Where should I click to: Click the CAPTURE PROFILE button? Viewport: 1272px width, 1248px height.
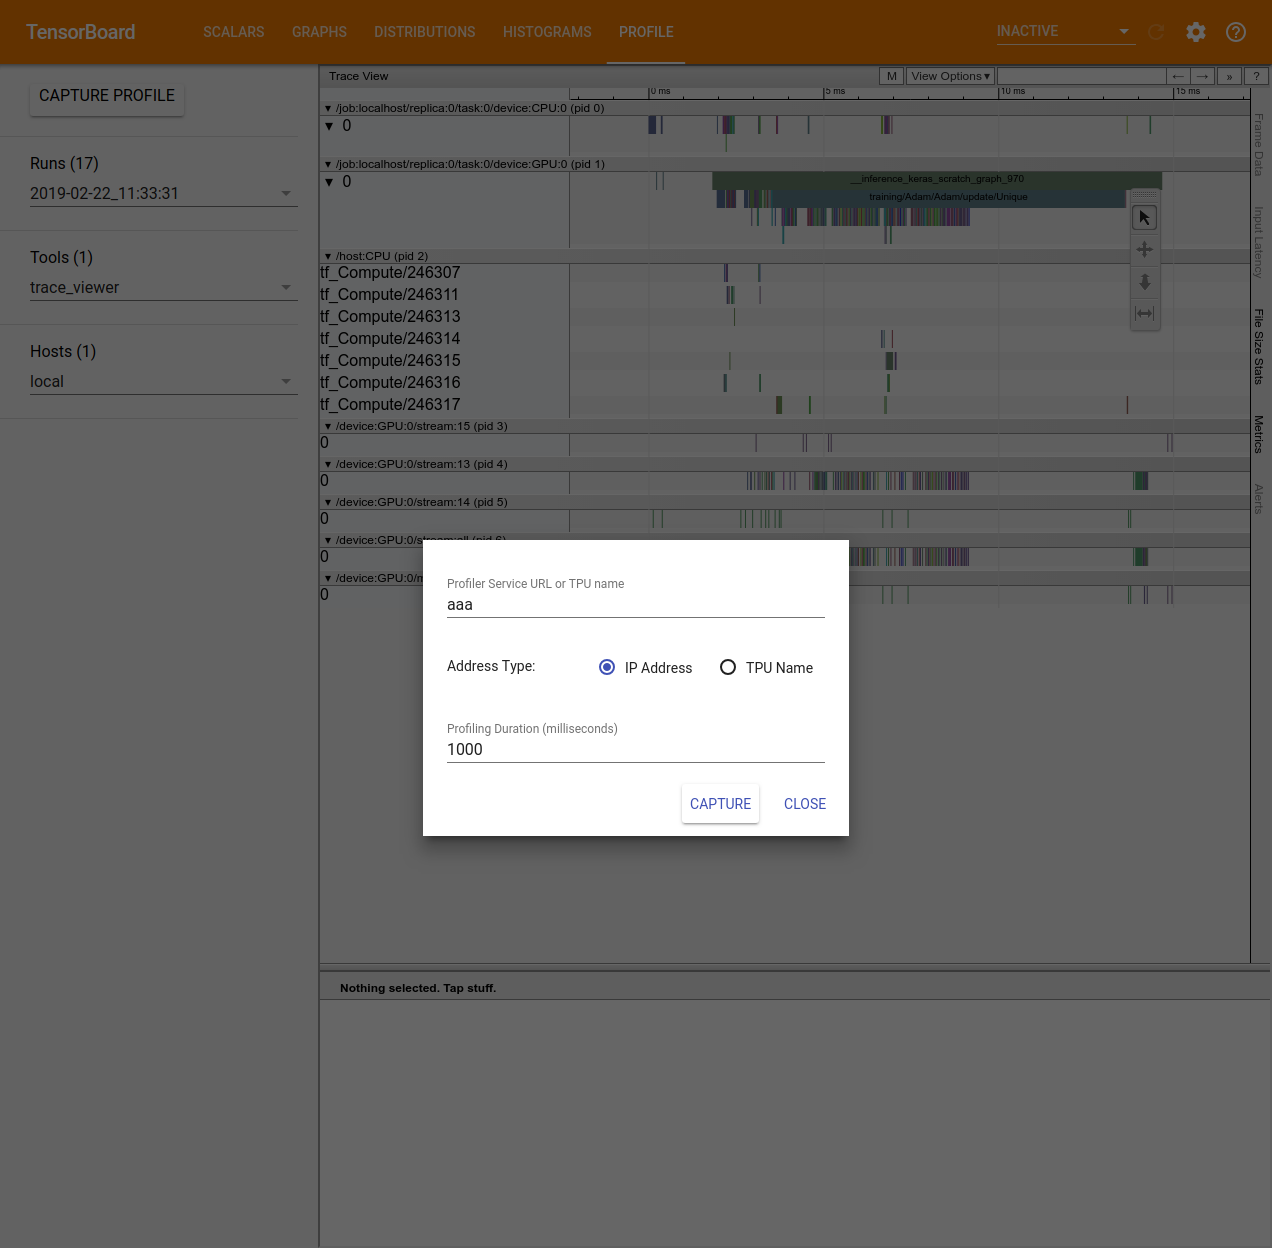pos(107,96)
